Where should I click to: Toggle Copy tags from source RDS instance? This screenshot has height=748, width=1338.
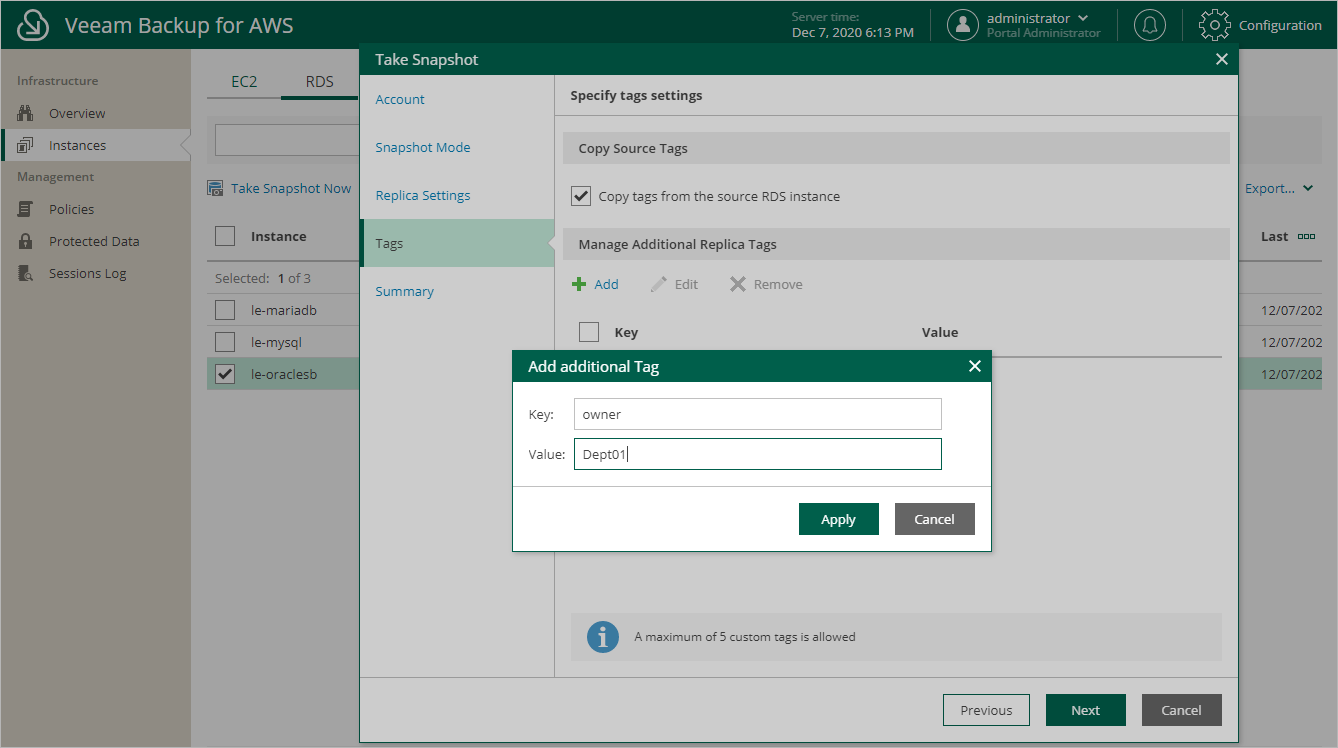pyautogui.click(x=581, y=196)
